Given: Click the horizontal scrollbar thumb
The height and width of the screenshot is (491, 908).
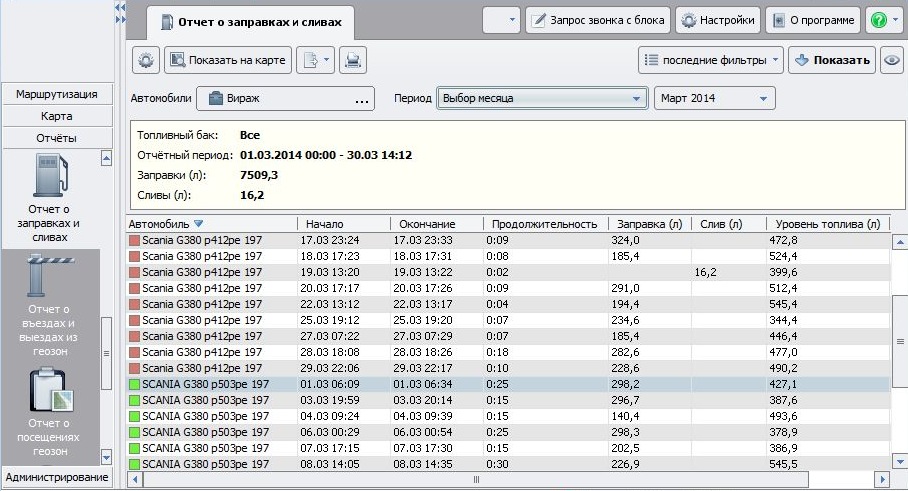Looking at the screenshot, I should (x=476, y=479).
